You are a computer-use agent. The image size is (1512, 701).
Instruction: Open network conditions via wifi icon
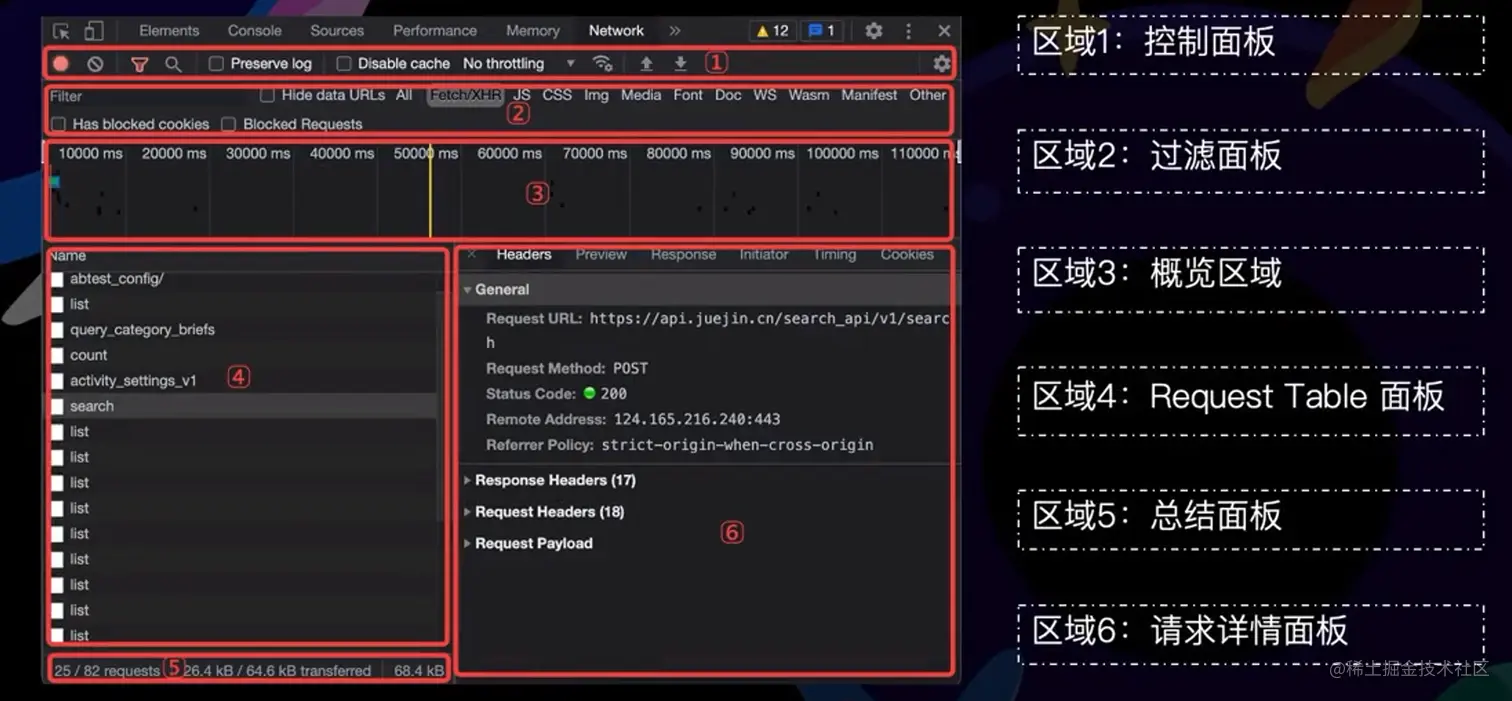pos(602,63)
